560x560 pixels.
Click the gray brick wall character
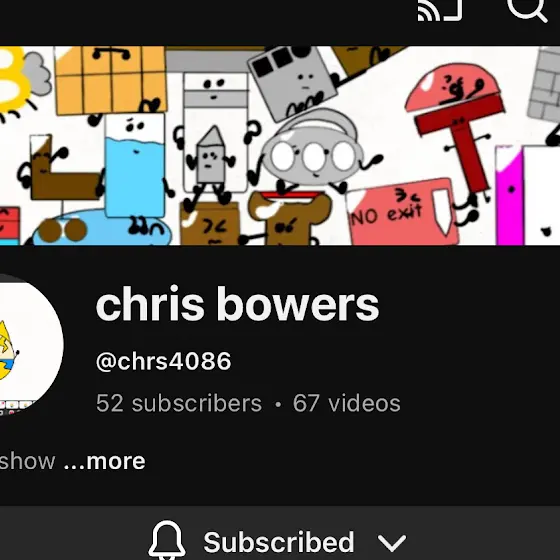click(545, 84)
